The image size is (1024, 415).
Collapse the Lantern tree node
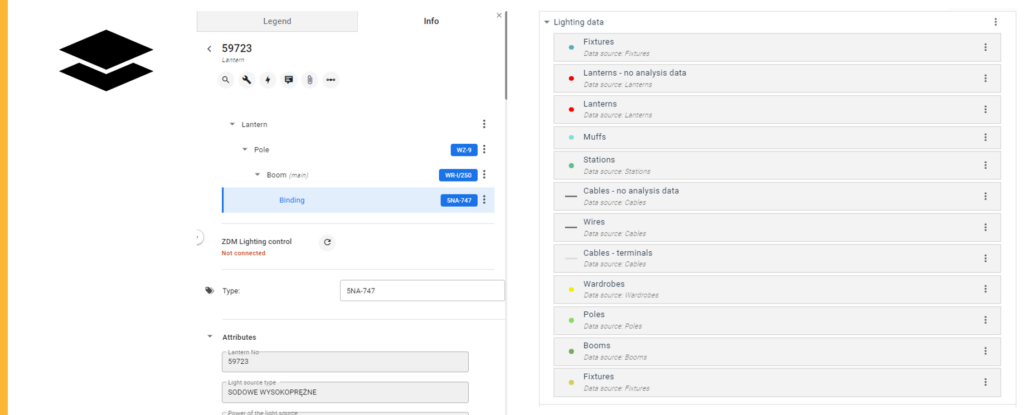(x=232, y=124)
